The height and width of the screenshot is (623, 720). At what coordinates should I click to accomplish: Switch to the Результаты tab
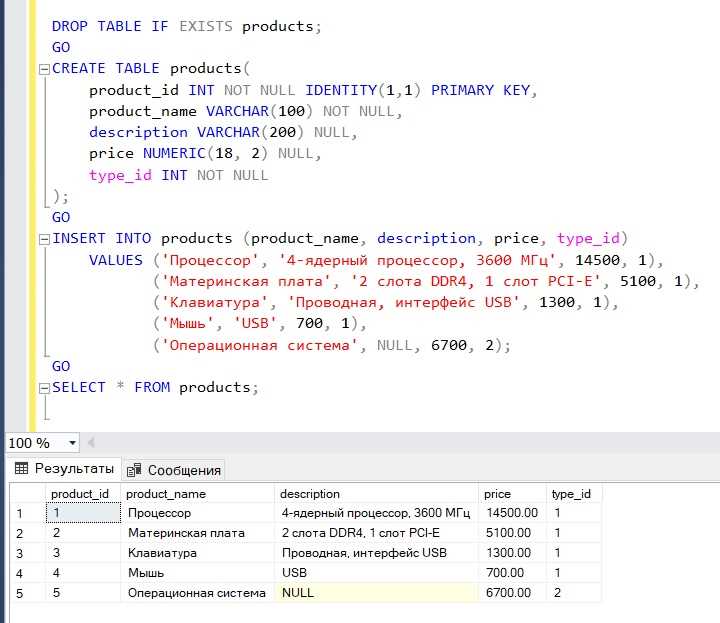point(64,468)
